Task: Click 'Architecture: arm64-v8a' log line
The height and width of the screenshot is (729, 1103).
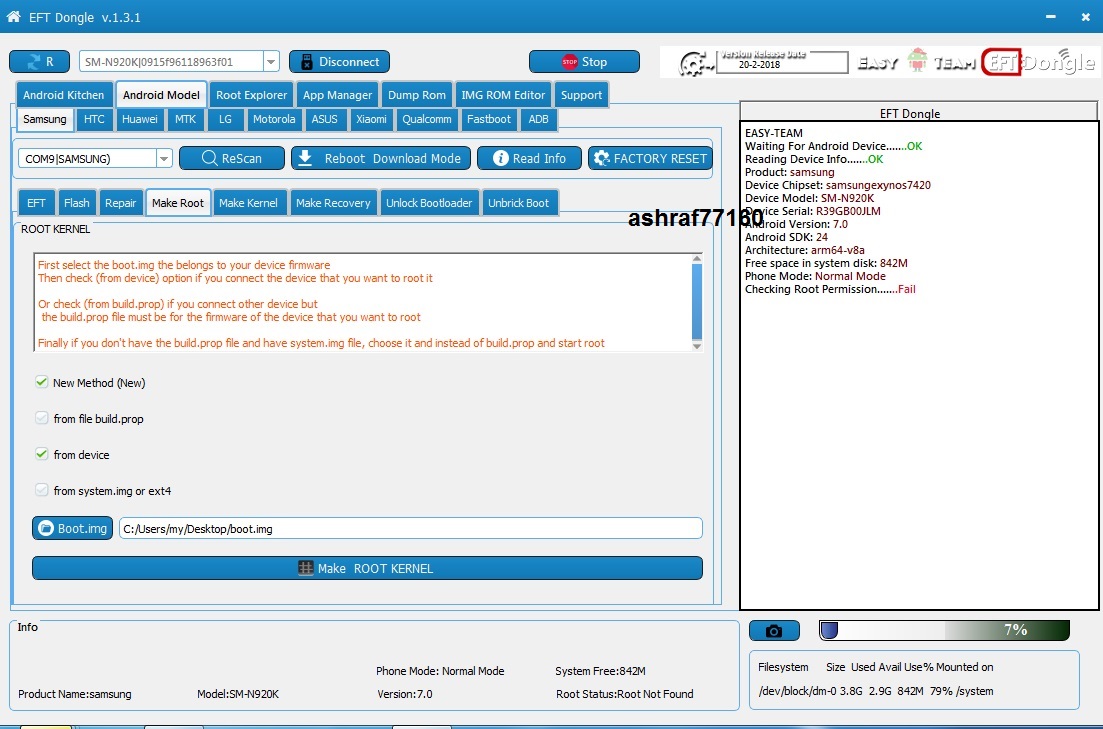Action: click(805, 250)
